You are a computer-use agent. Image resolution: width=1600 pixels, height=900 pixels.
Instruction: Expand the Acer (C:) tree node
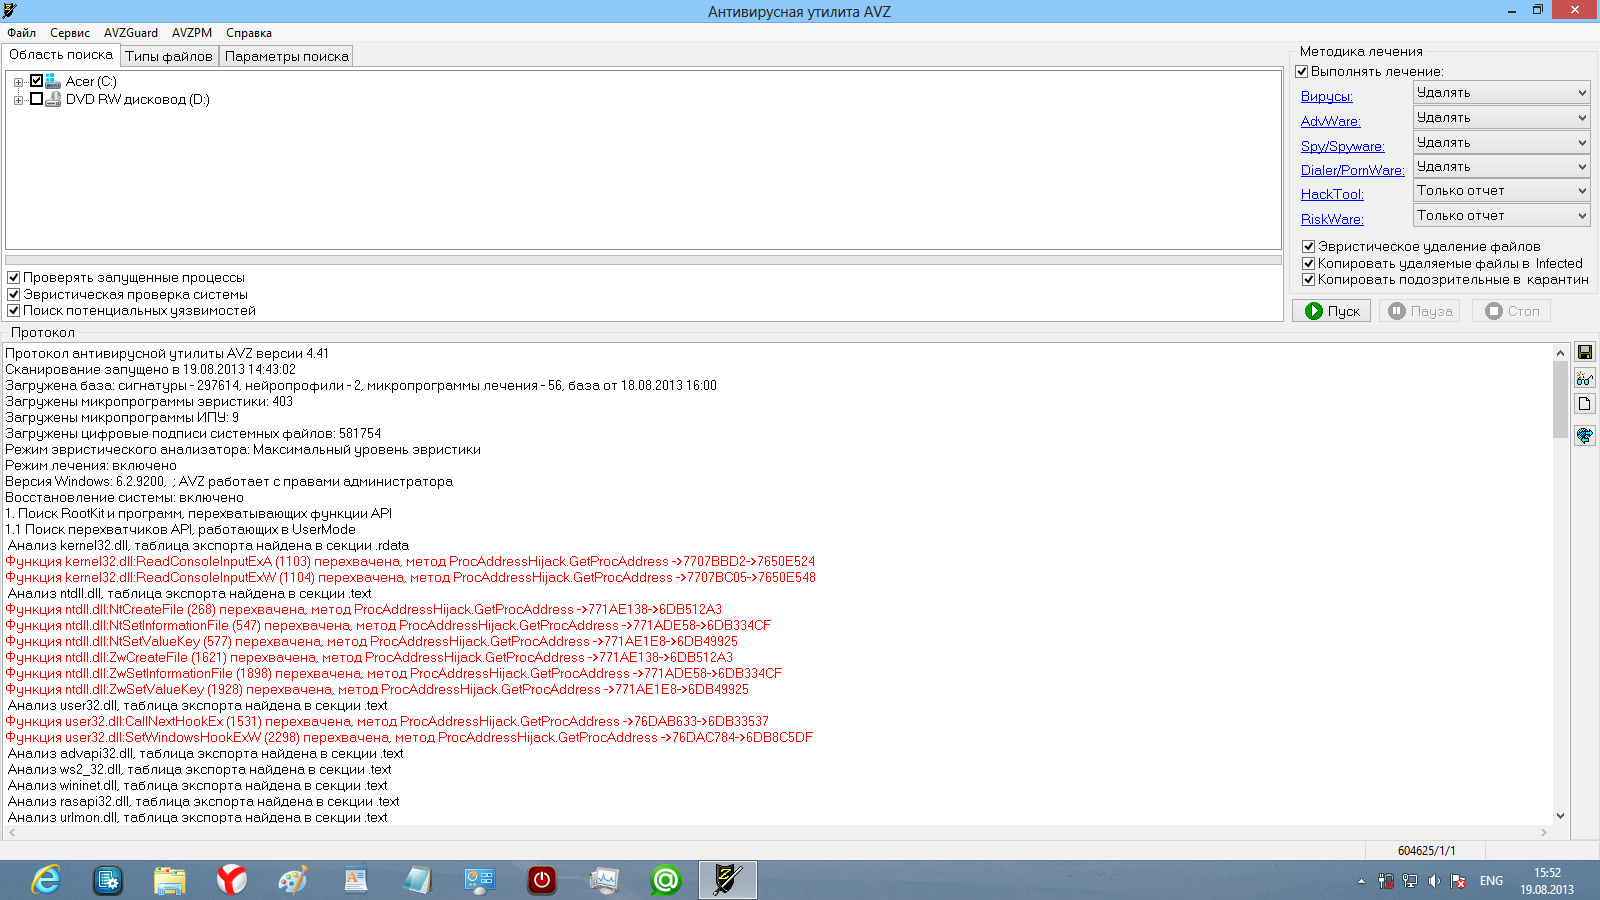pos(18,82)
